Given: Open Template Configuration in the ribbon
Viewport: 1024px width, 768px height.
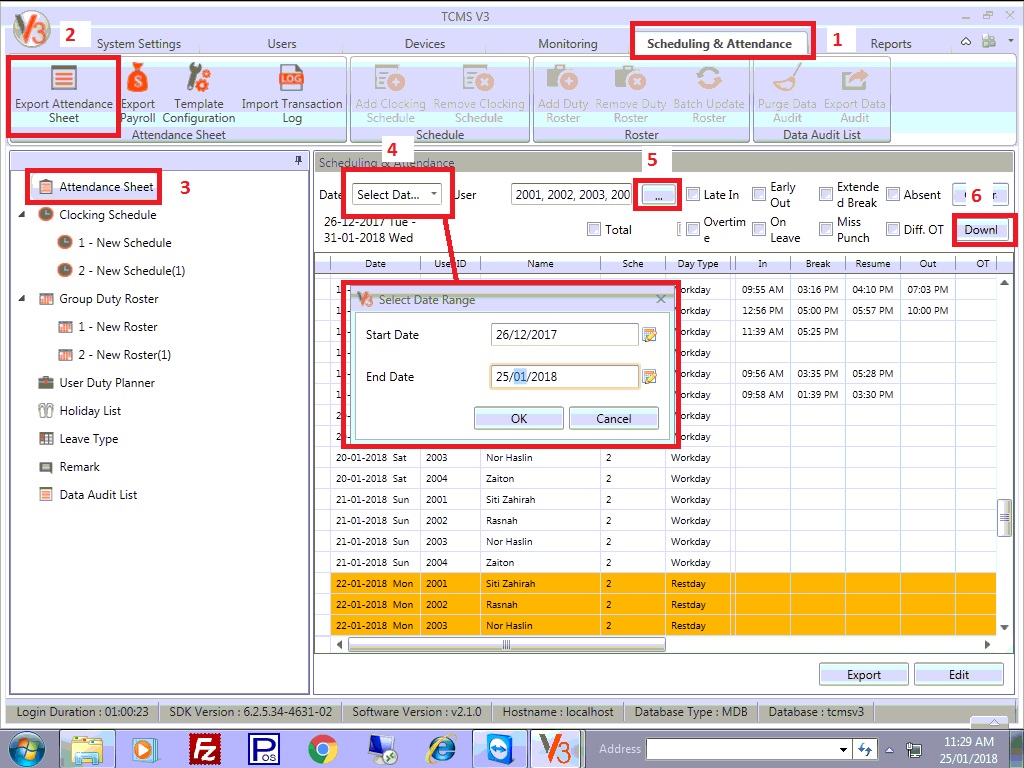Looking at the screenshot, I should [198, 81].
